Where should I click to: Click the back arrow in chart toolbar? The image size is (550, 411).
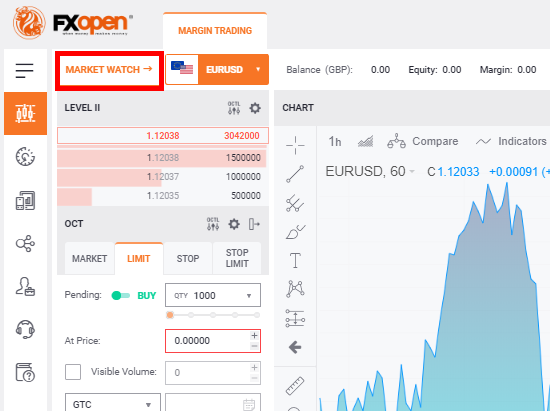coord(295,348)
